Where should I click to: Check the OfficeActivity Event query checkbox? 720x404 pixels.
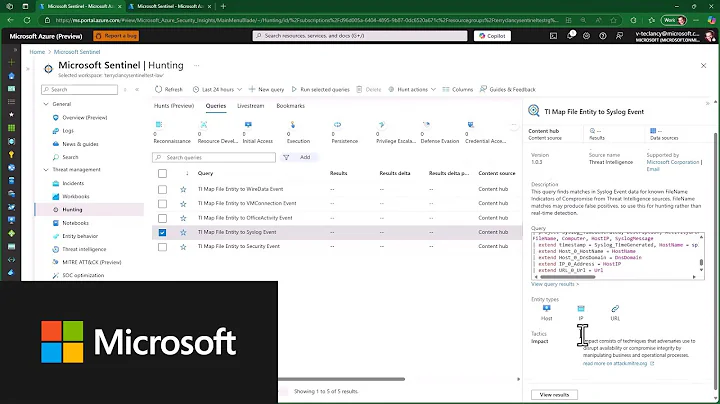click(x=163, y=218)
